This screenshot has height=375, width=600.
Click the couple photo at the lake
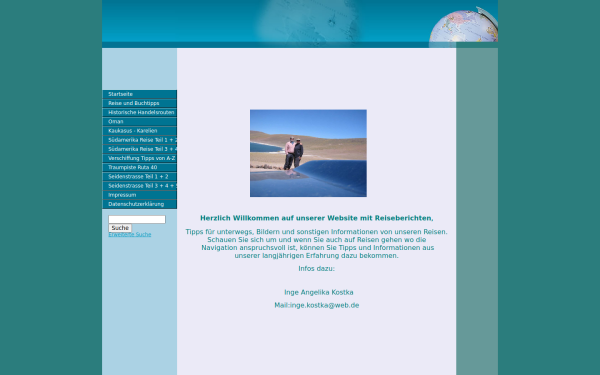(308, 153)
